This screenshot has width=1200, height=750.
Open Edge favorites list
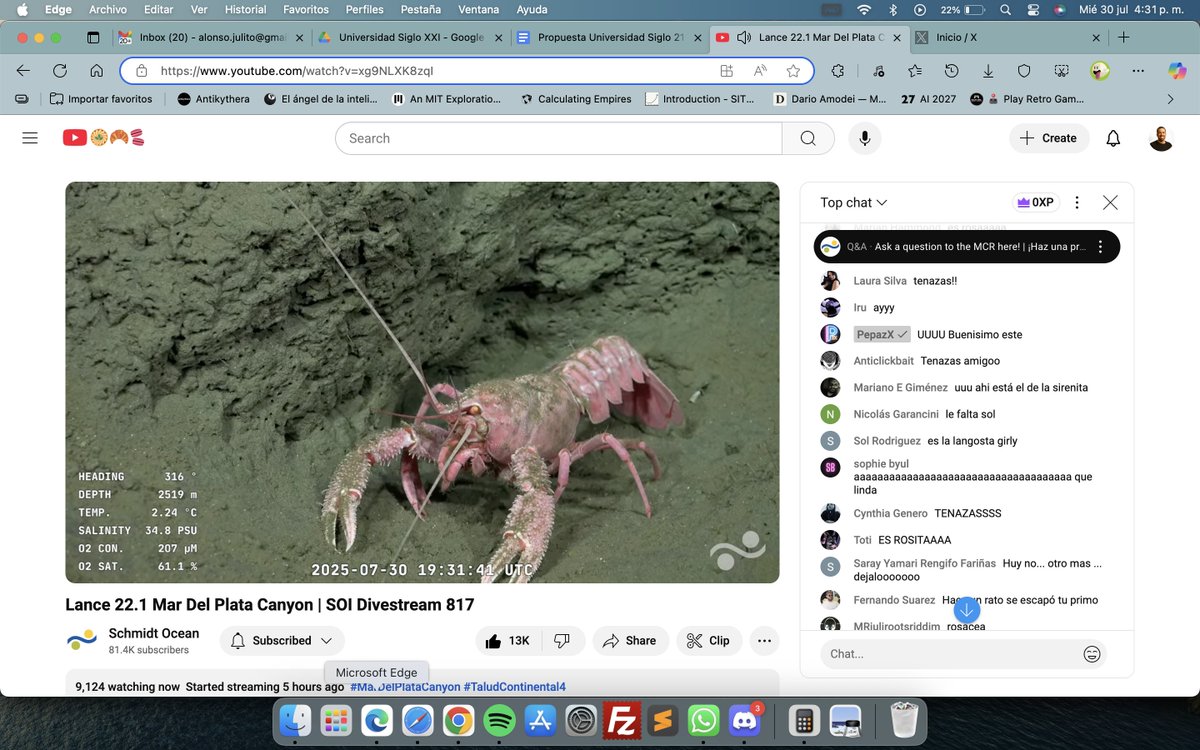click(915, 71)
